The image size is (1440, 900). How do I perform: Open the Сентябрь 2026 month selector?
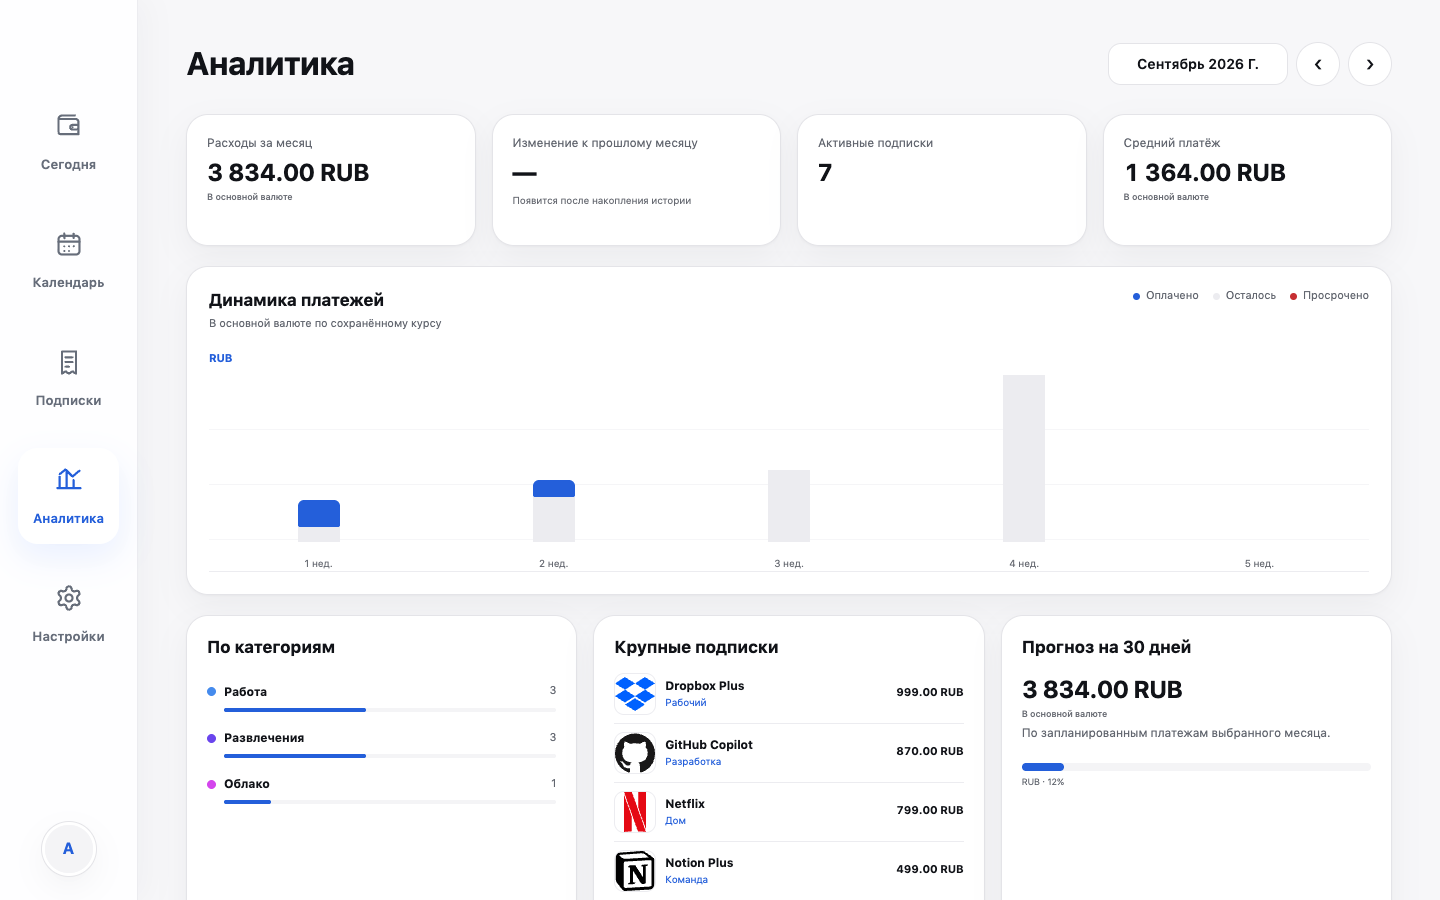(x=1198, y=64)
